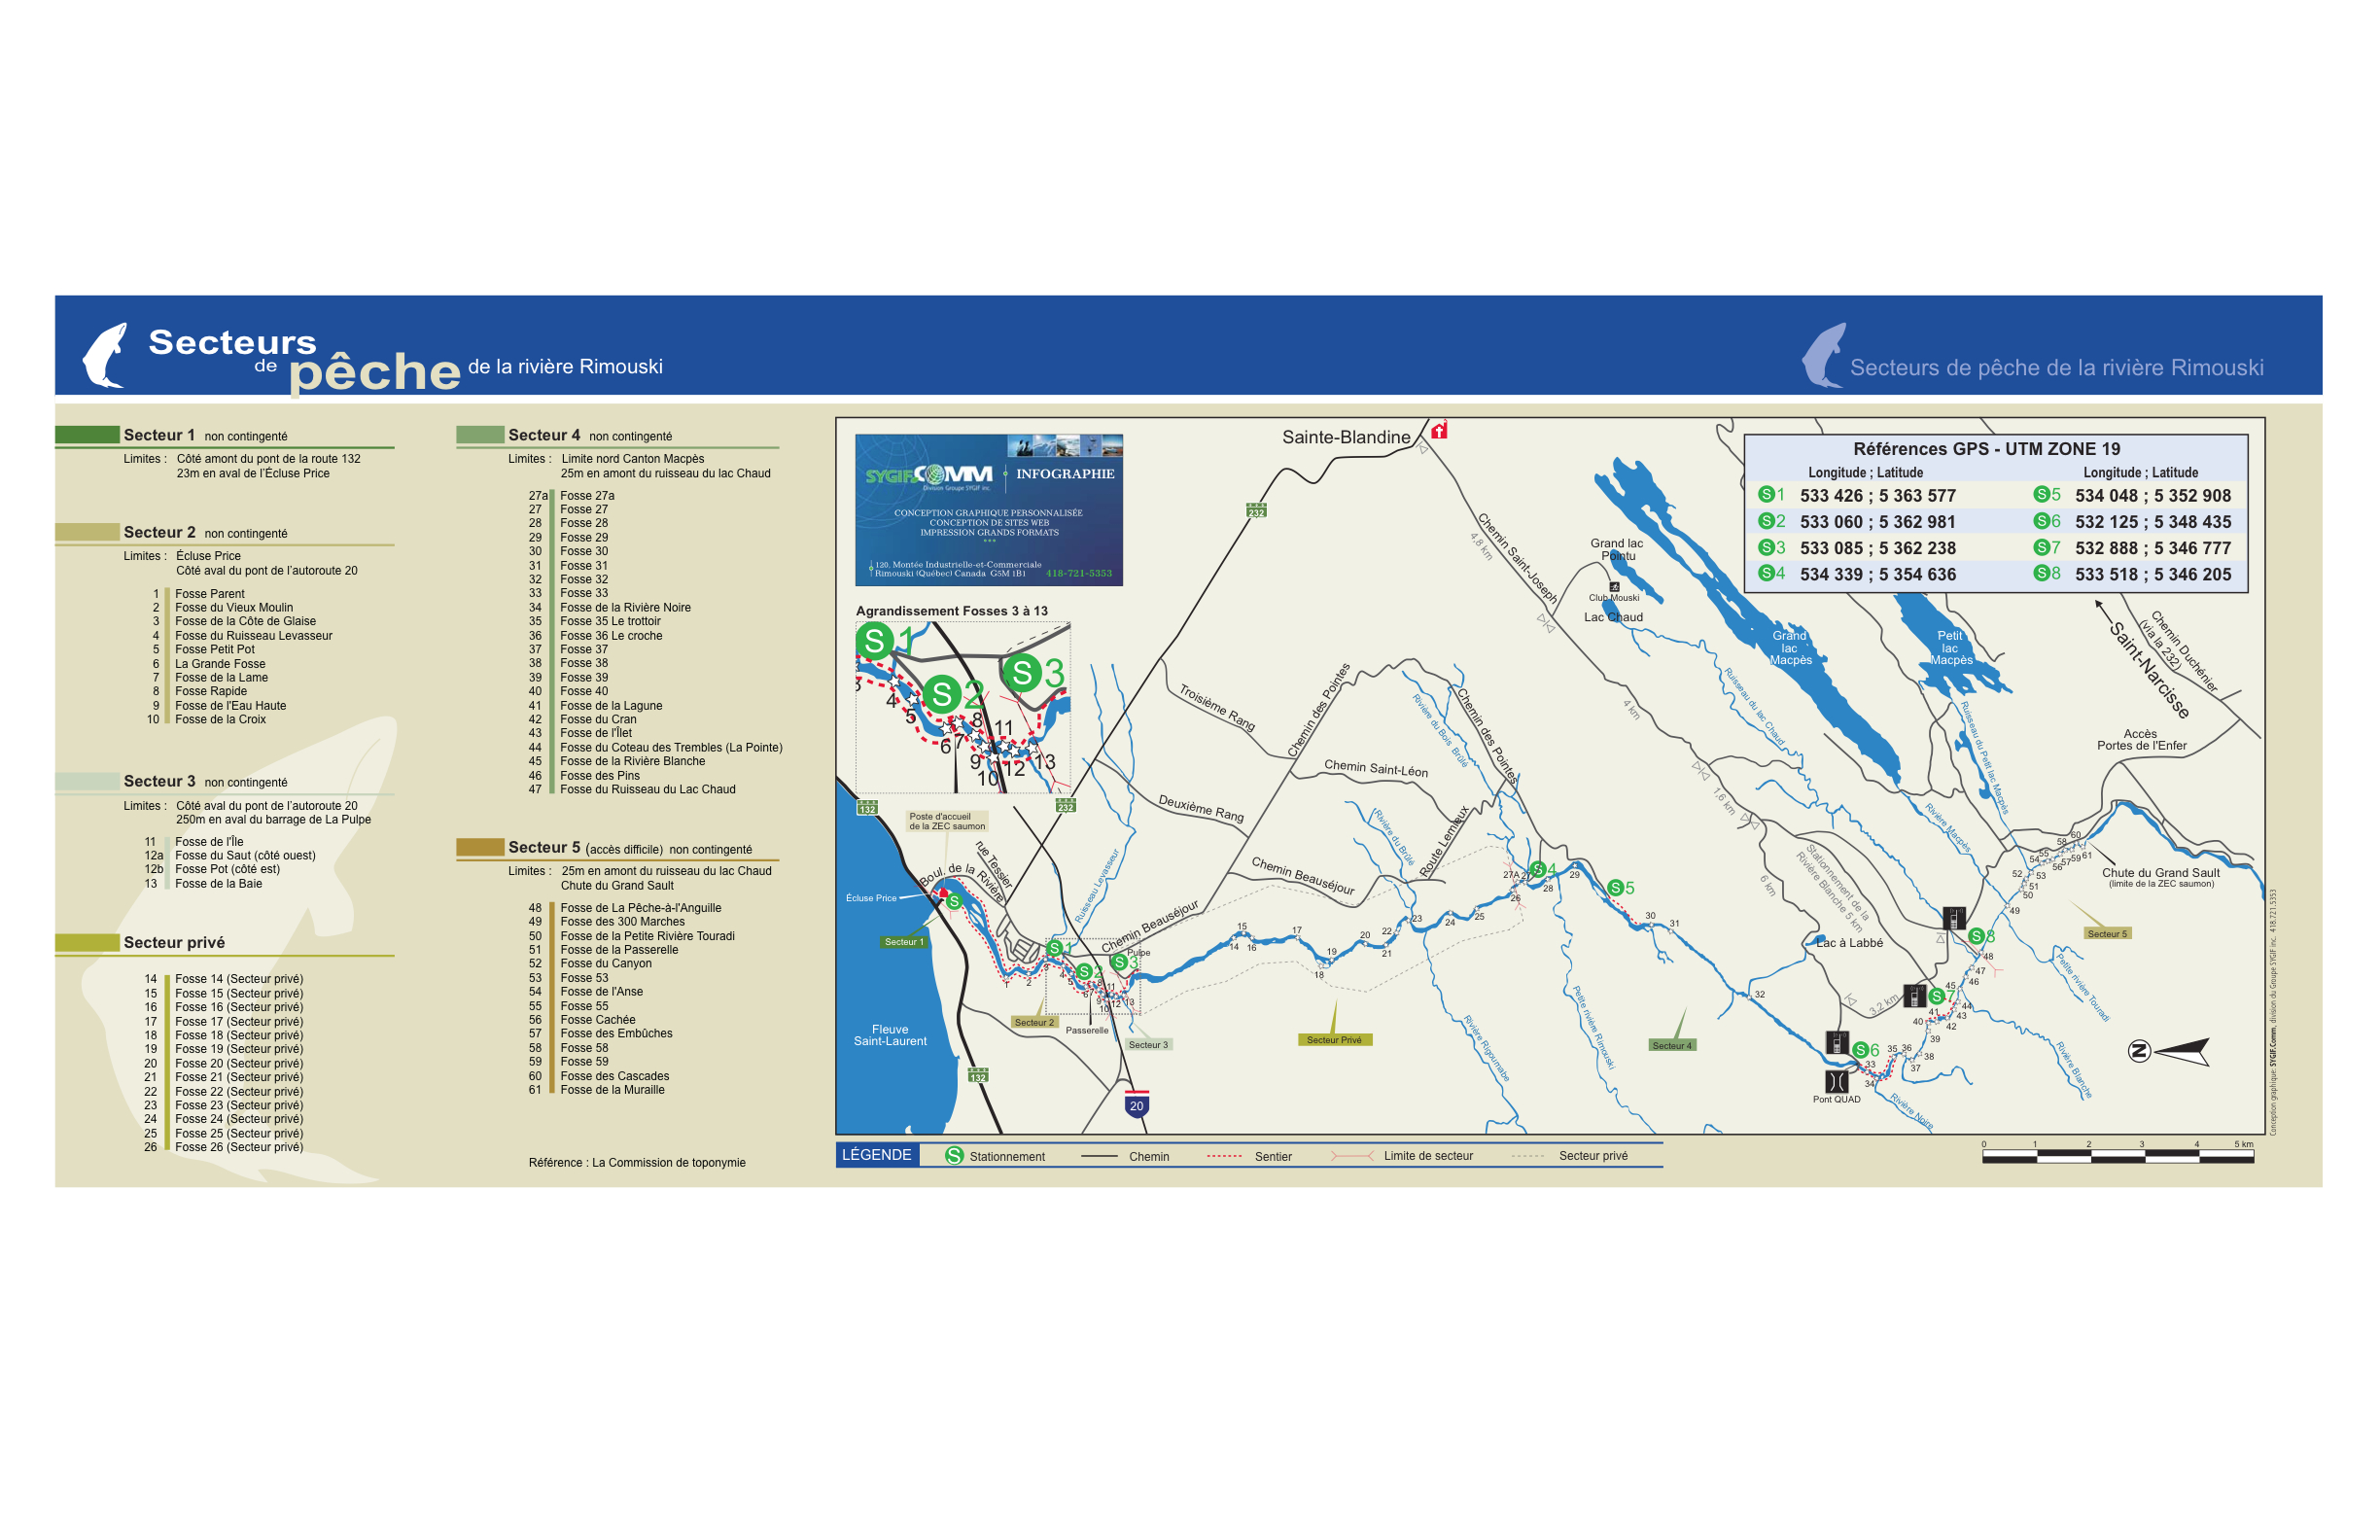The height and width of the screenshot is (1540, 2380).
Task: Click the 'Agrandissement Fosses 3 à 13' inset map
Action: tap(963, 707)
